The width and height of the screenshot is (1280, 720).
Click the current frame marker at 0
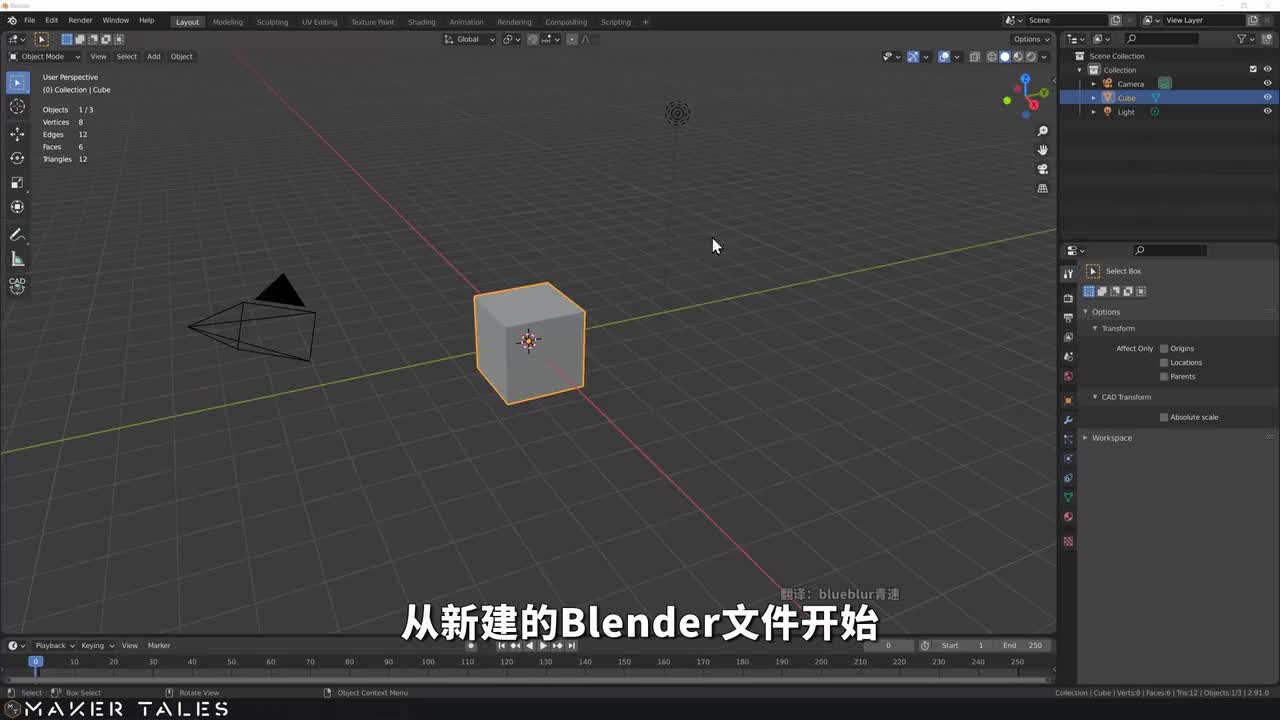point(35,661)
